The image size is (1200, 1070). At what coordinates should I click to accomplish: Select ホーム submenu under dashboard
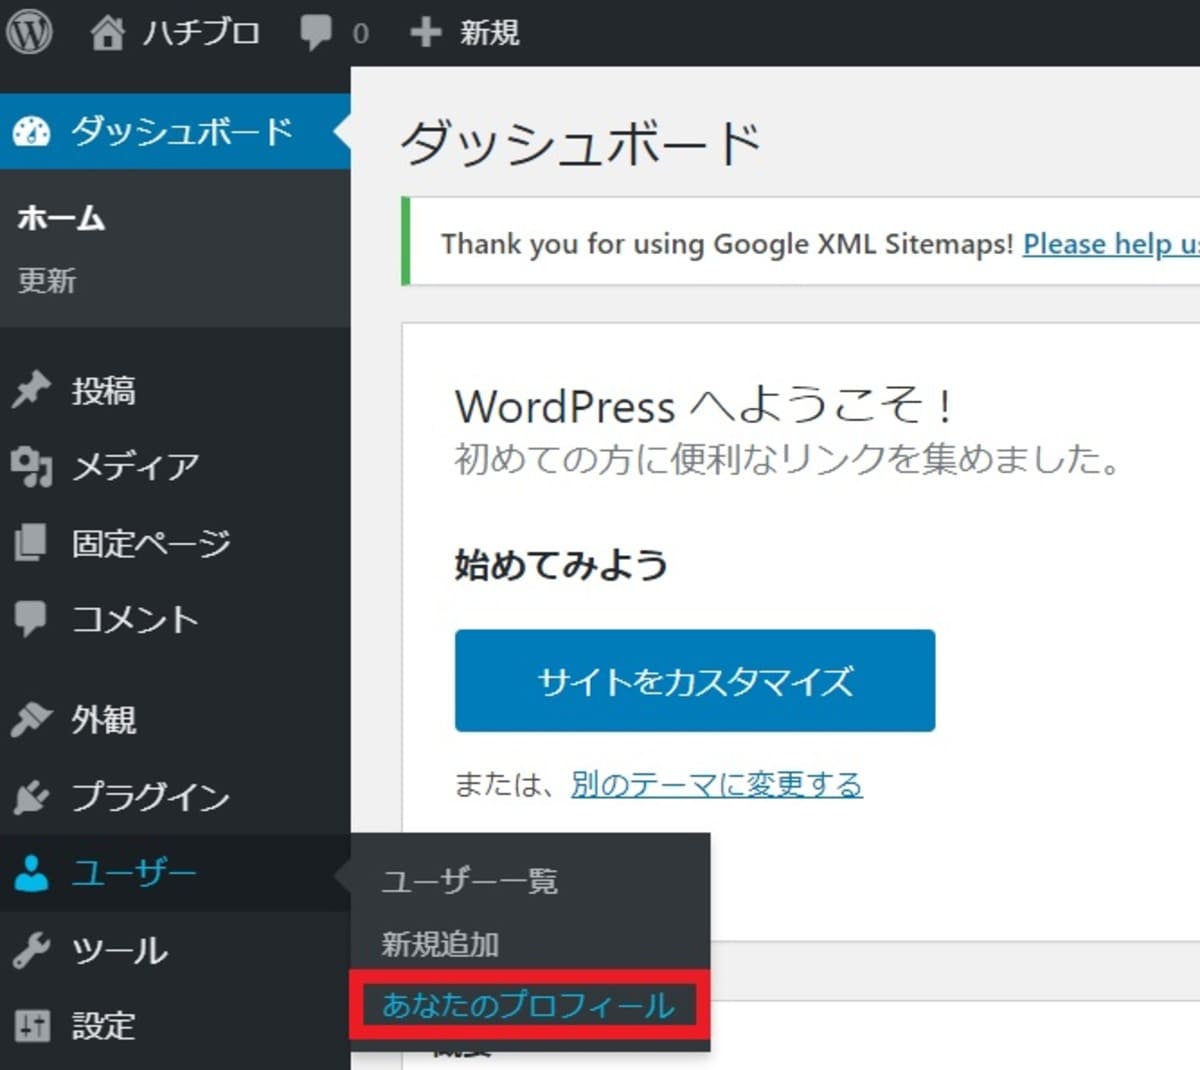coord(61,218)
